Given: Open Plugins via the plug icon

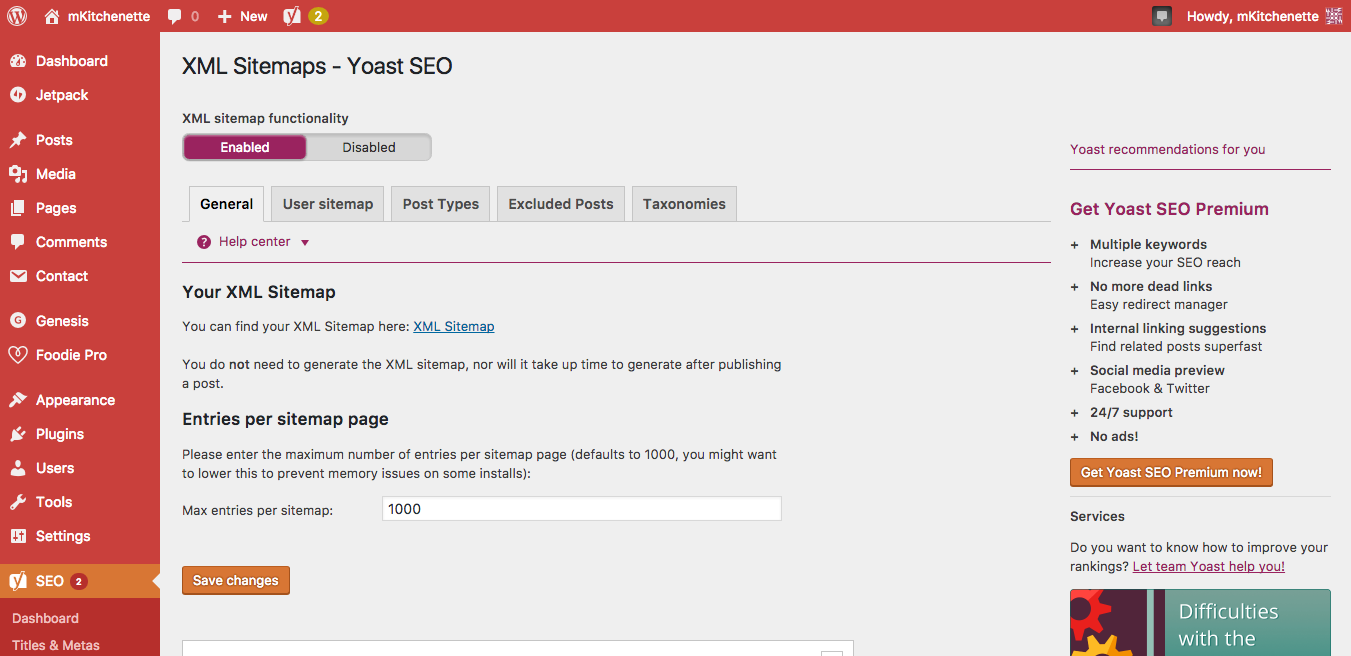Looking at the screenshot, I should tap(18, 434).
